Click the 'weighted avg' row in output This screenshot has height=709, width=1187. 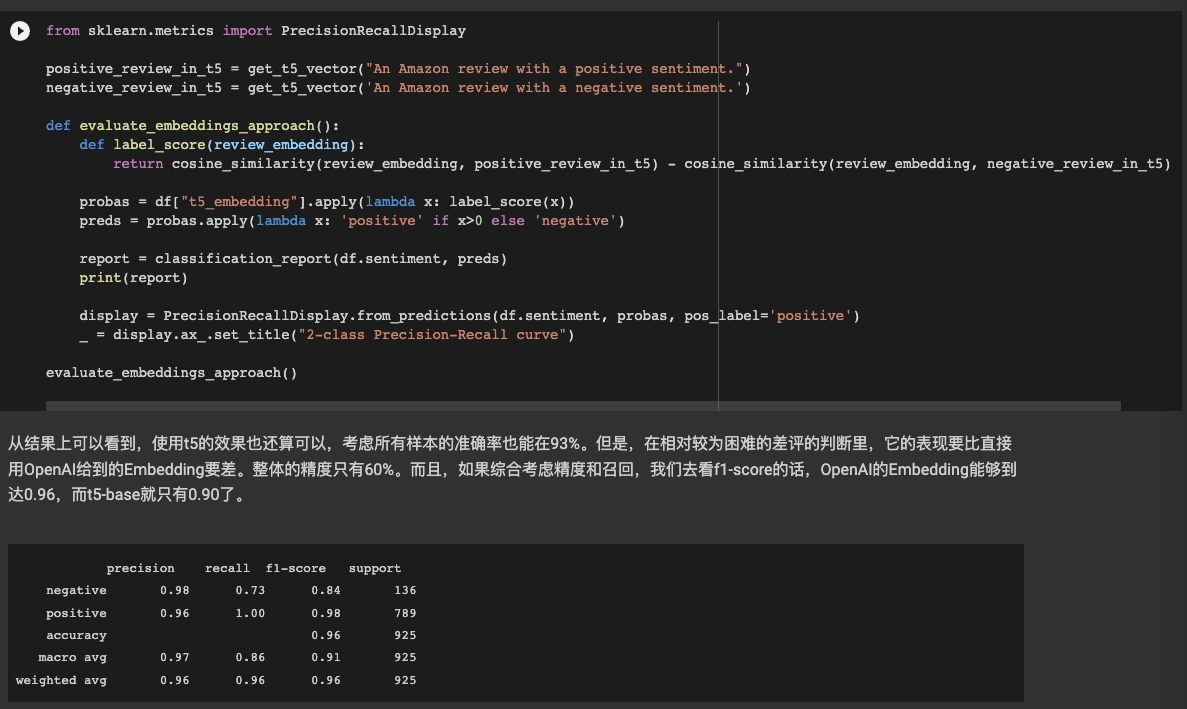point(216,680)
